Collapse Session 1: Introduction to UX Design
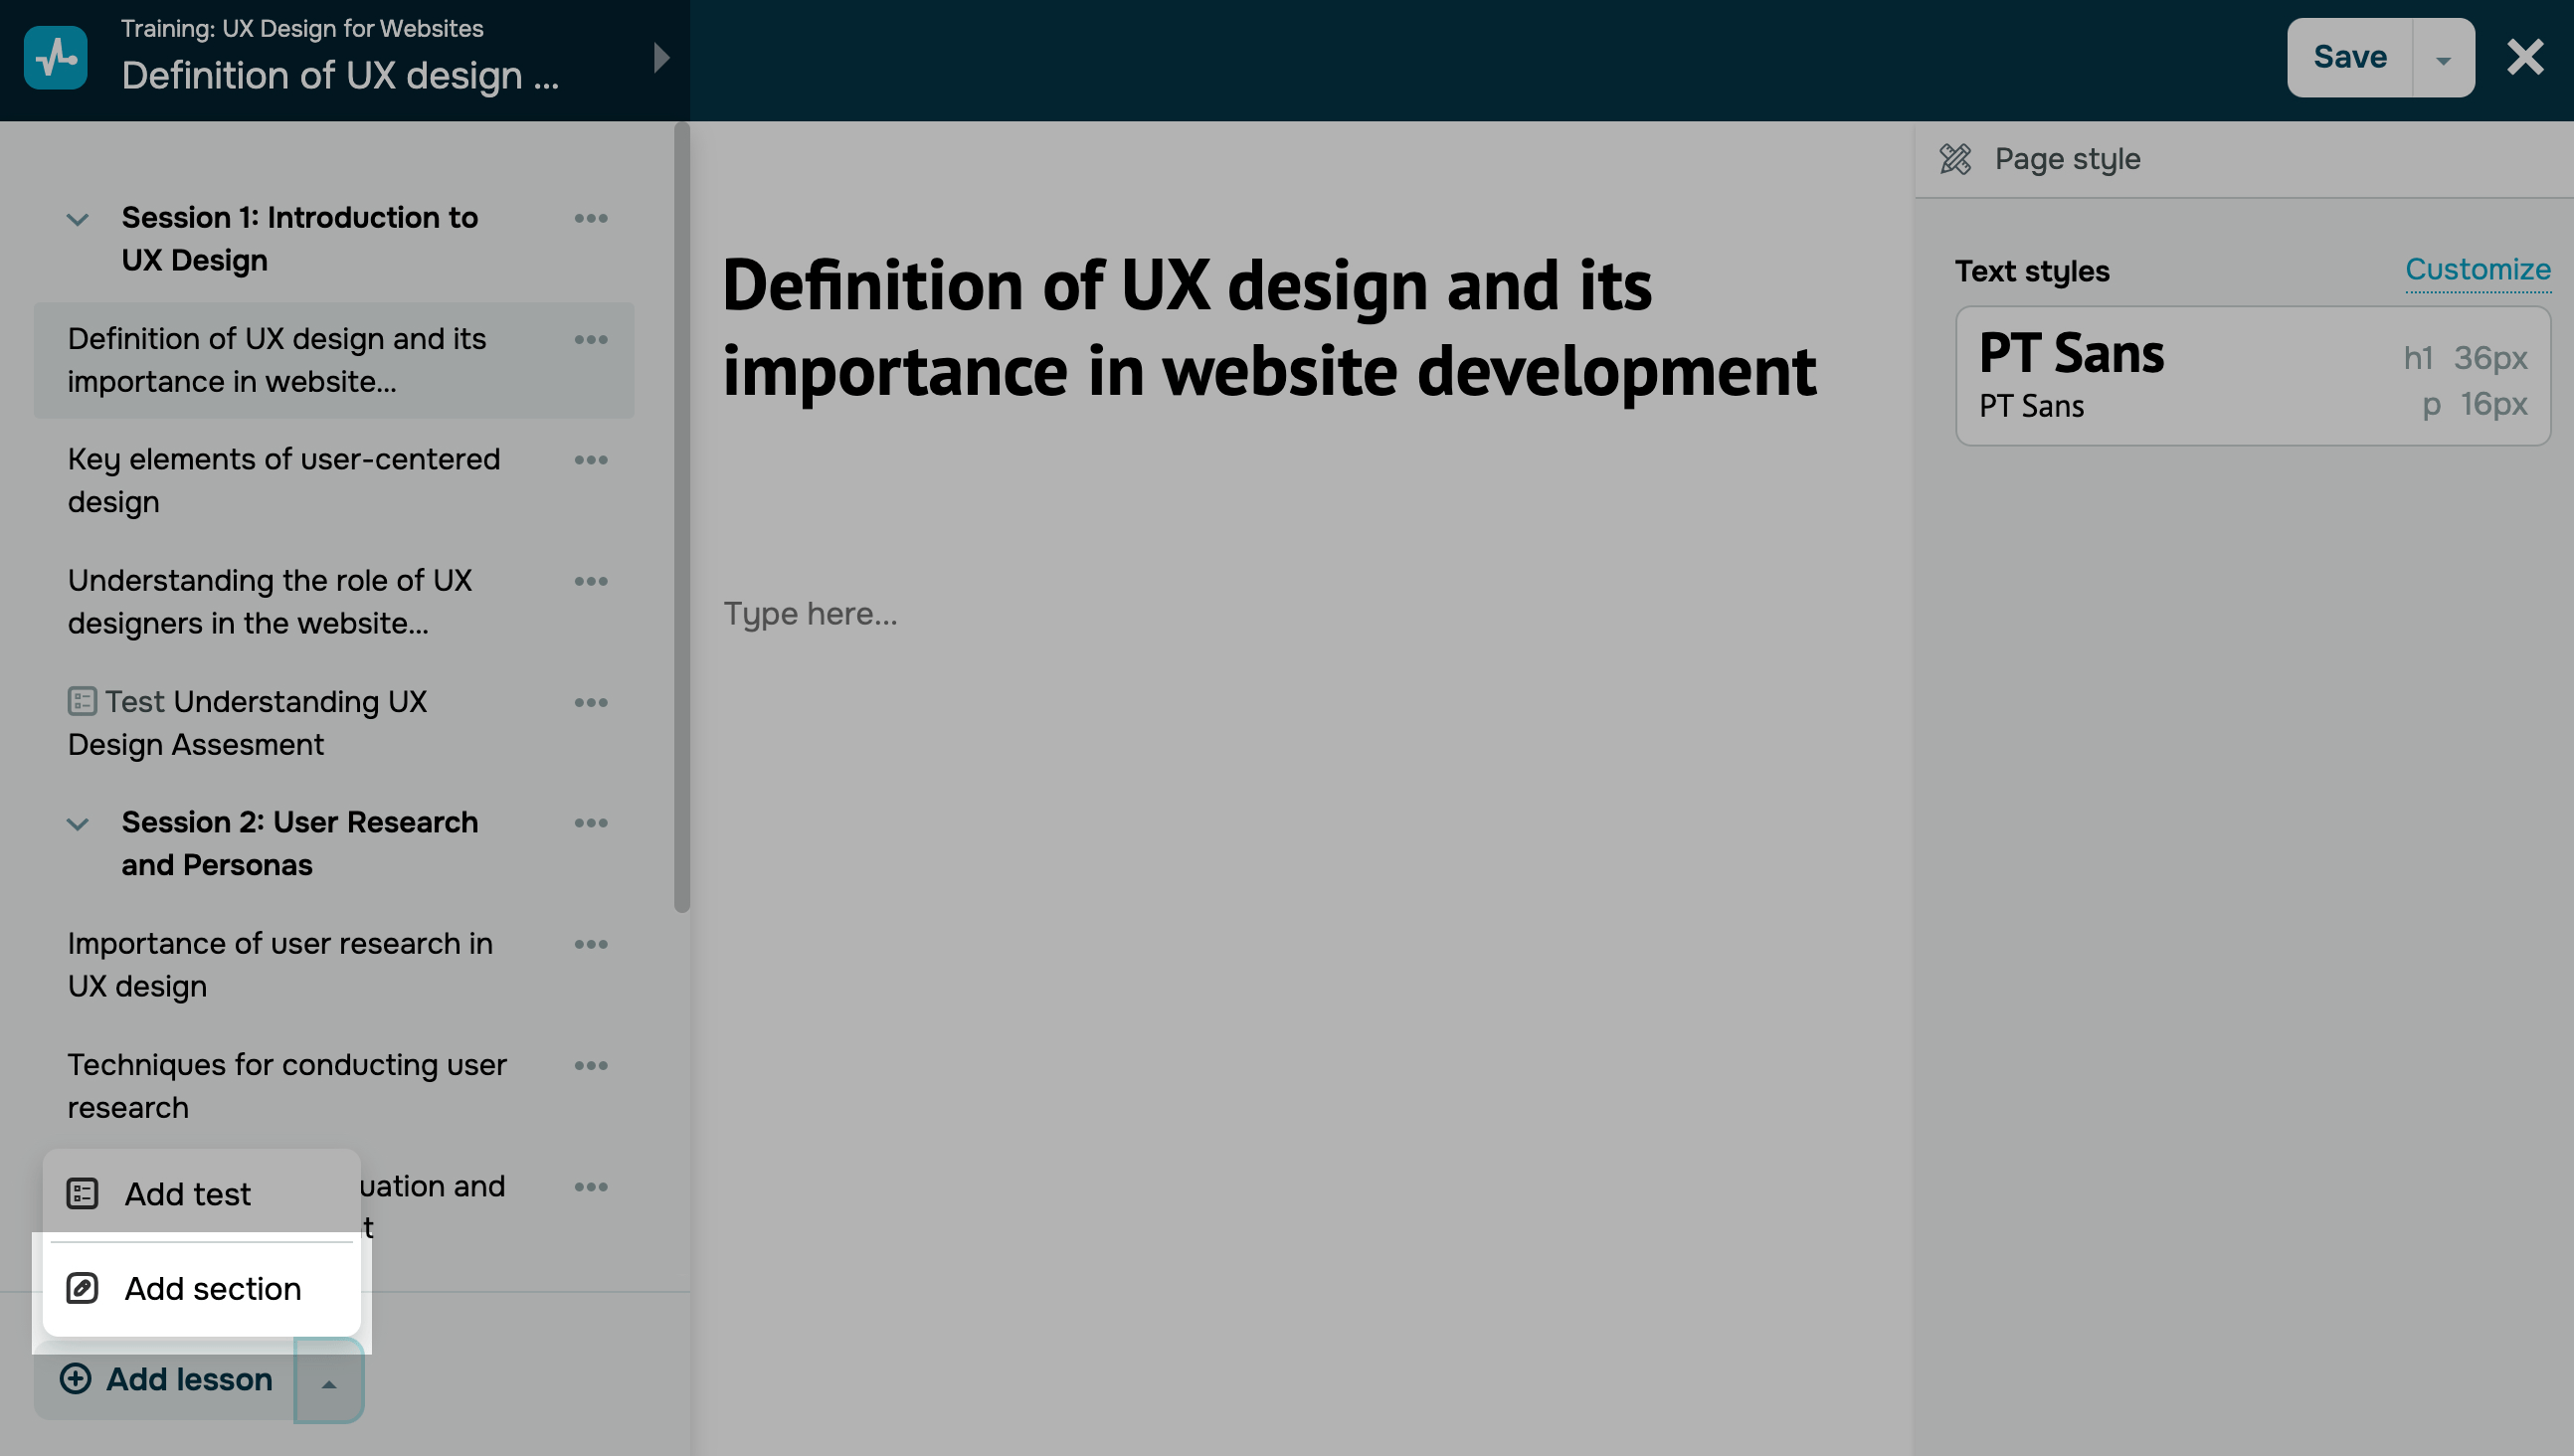This screenshot has width=2574, height=1456. coord(78,219)
